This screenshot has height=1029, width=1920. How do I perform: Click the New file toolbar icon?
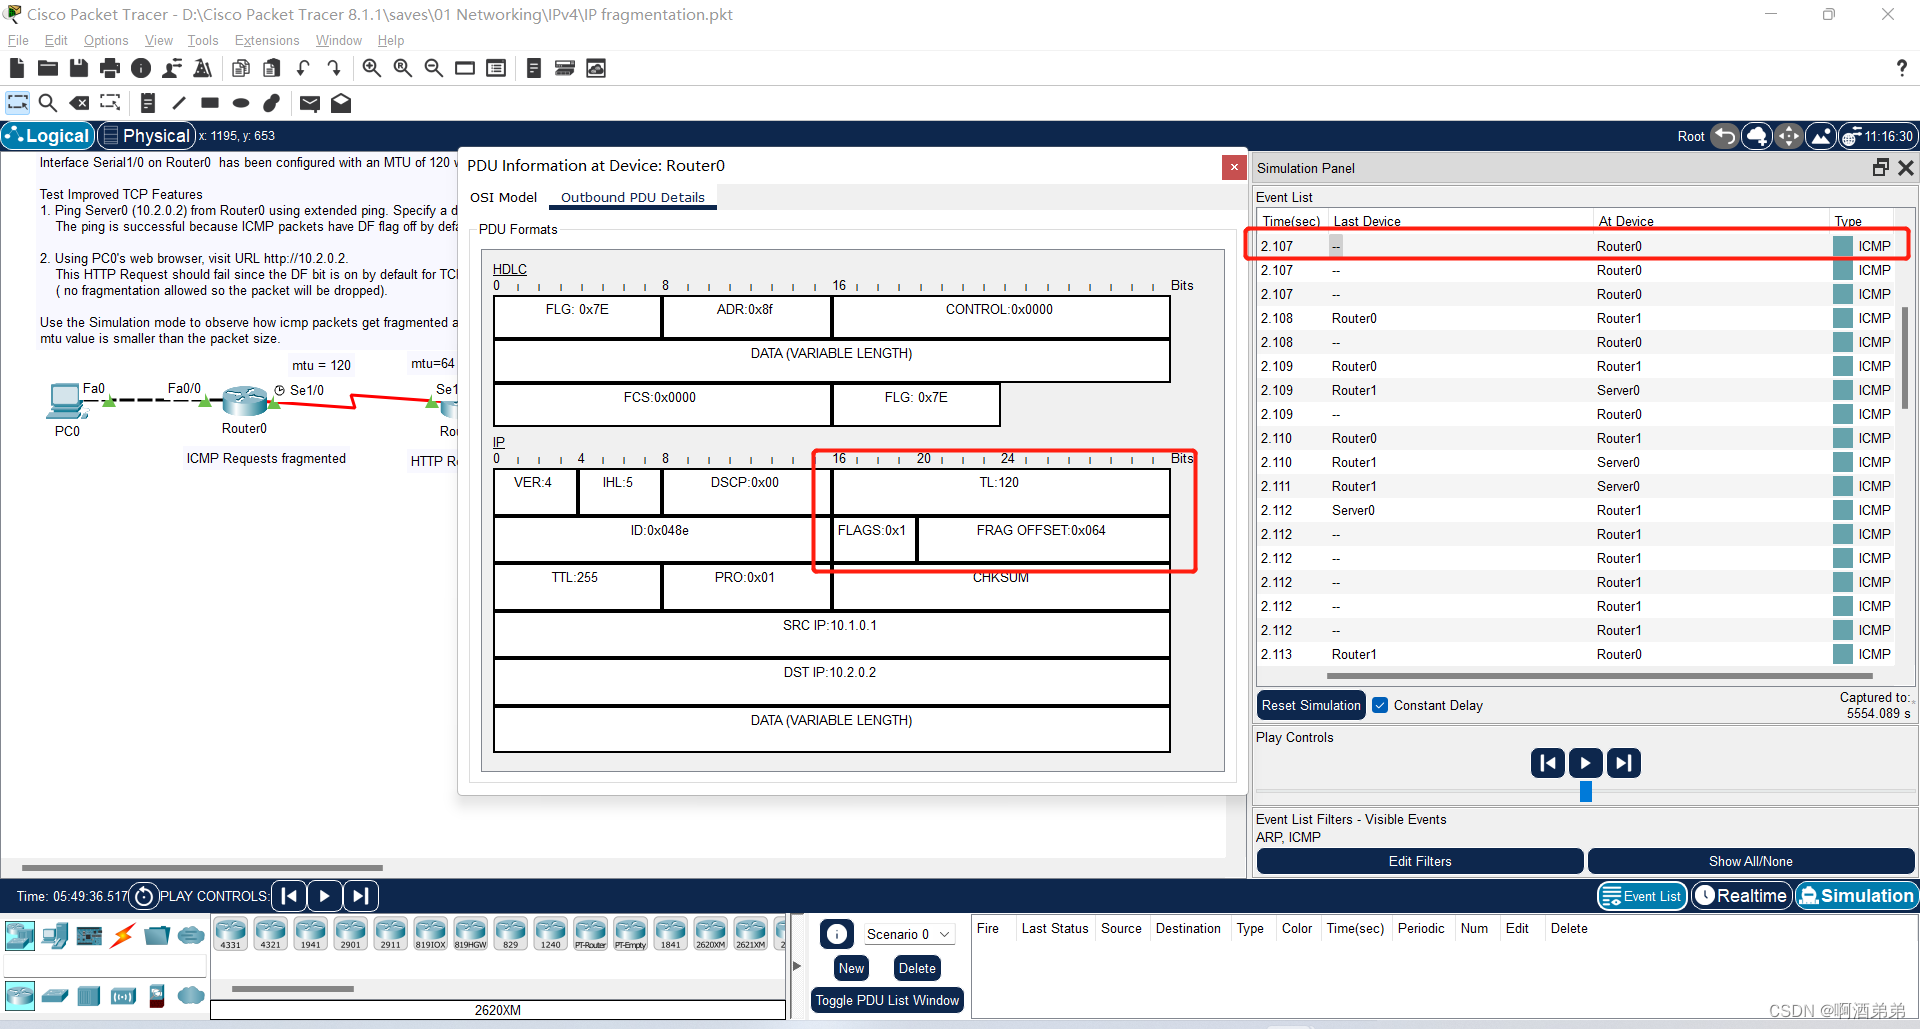[x=16, y=68]
